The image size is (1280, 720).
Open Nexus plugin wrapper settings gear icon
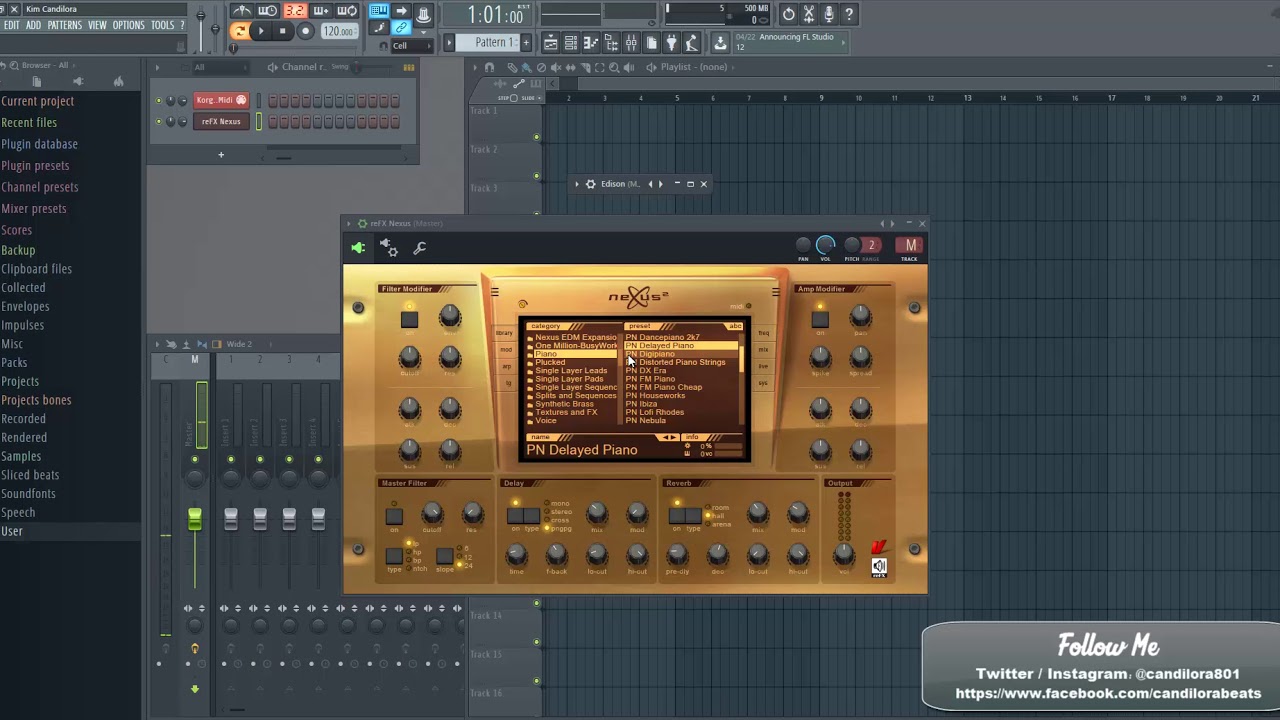coord(389,249)
